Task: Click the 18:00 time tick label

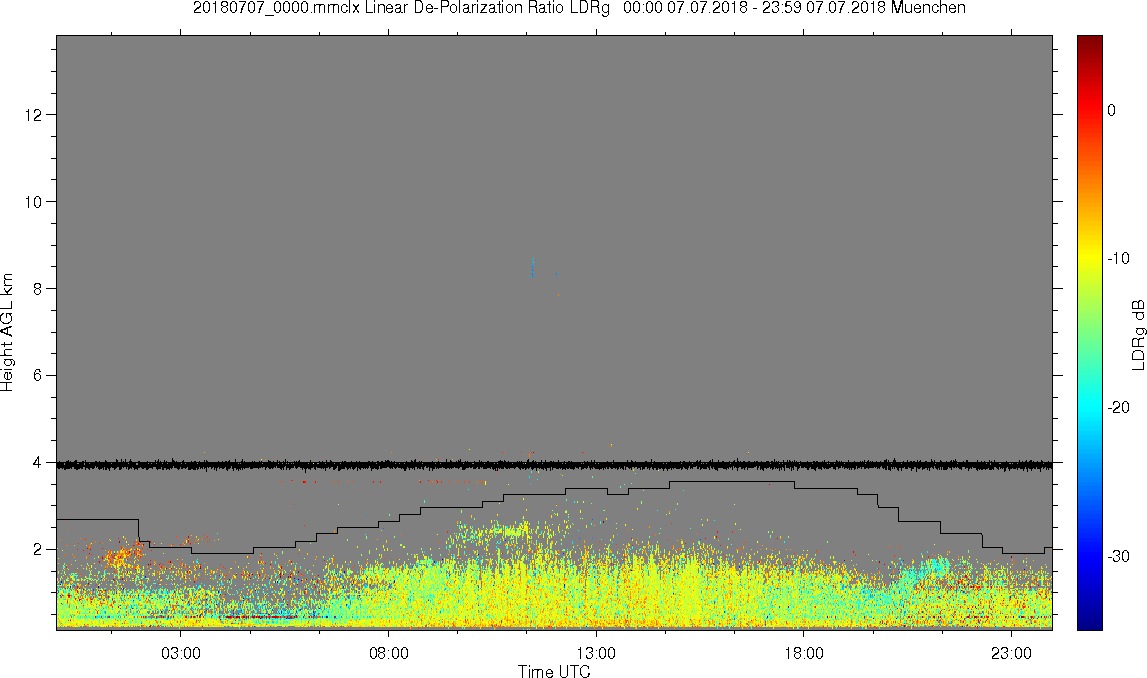Action: click(804, 653)
